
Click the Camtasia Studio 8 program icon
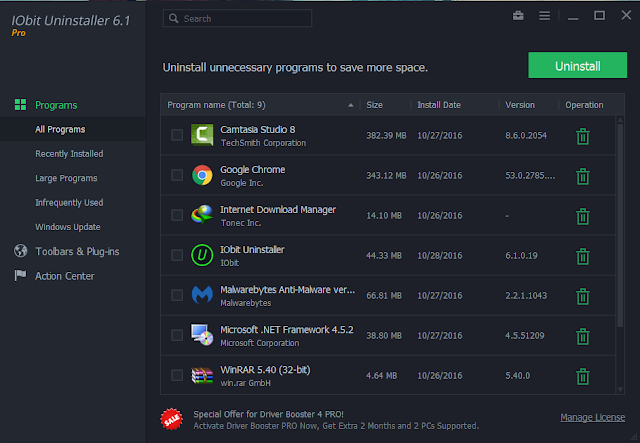202,135
